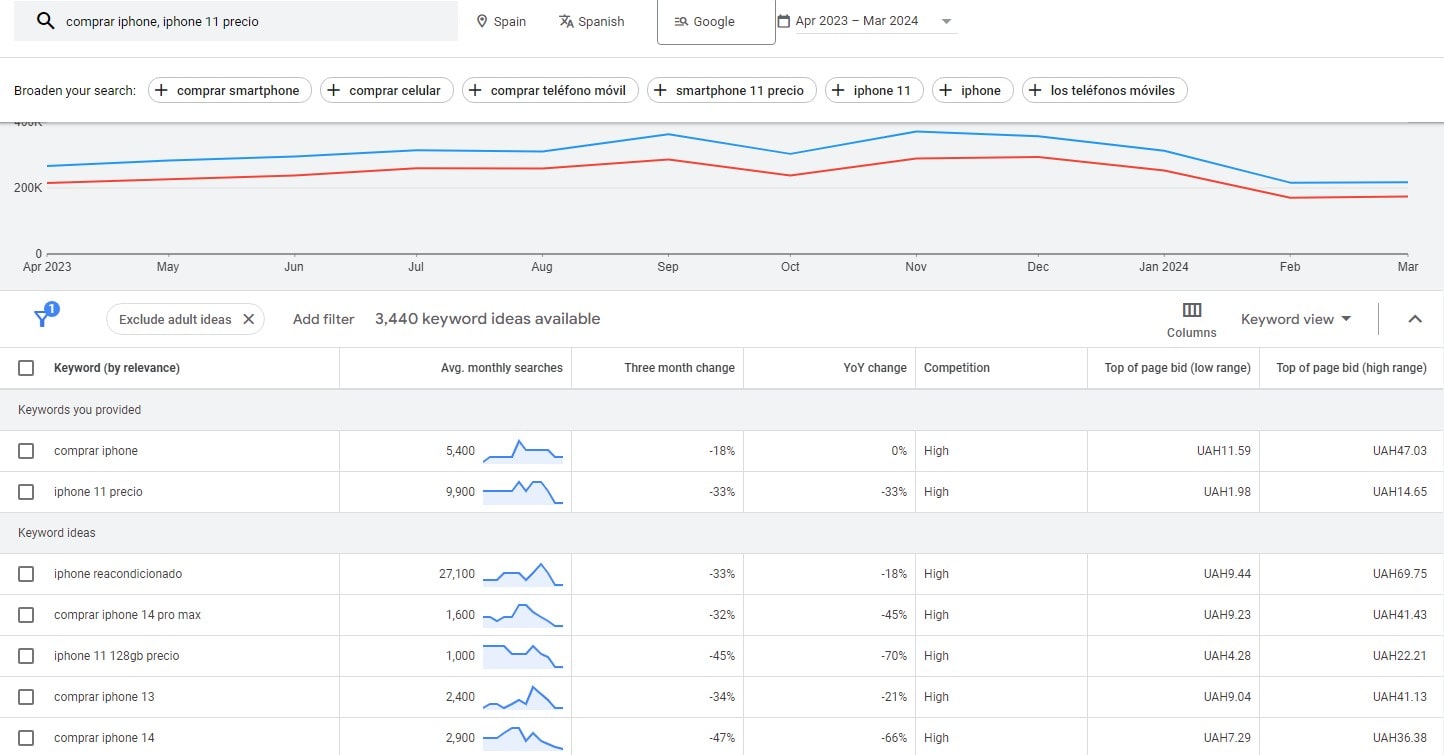The image size is (1444, 755).
Task: Check the comprar iphone row checkbox
Action: (x=26, y=451)
